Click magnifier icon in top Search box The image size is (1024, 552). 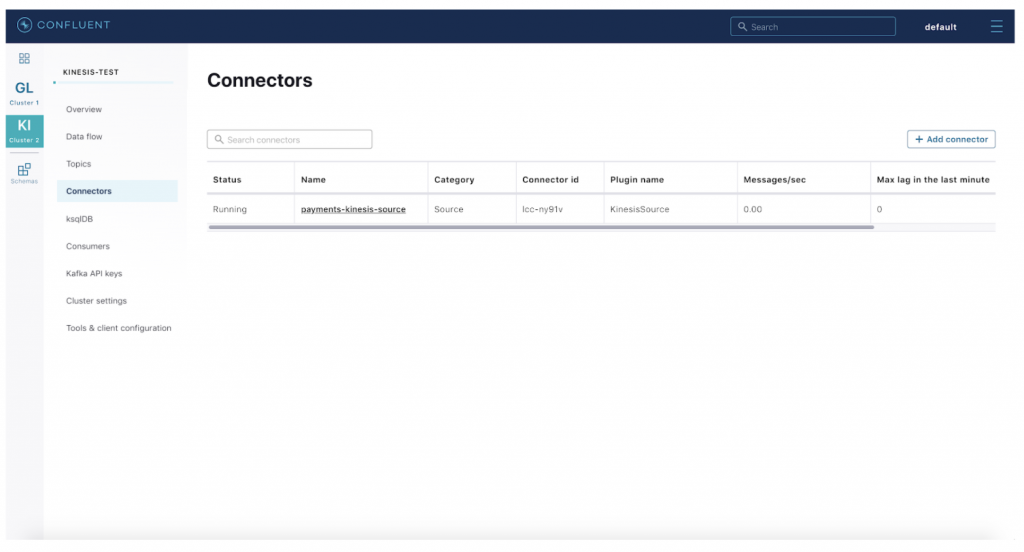click(x=742, y=27)
